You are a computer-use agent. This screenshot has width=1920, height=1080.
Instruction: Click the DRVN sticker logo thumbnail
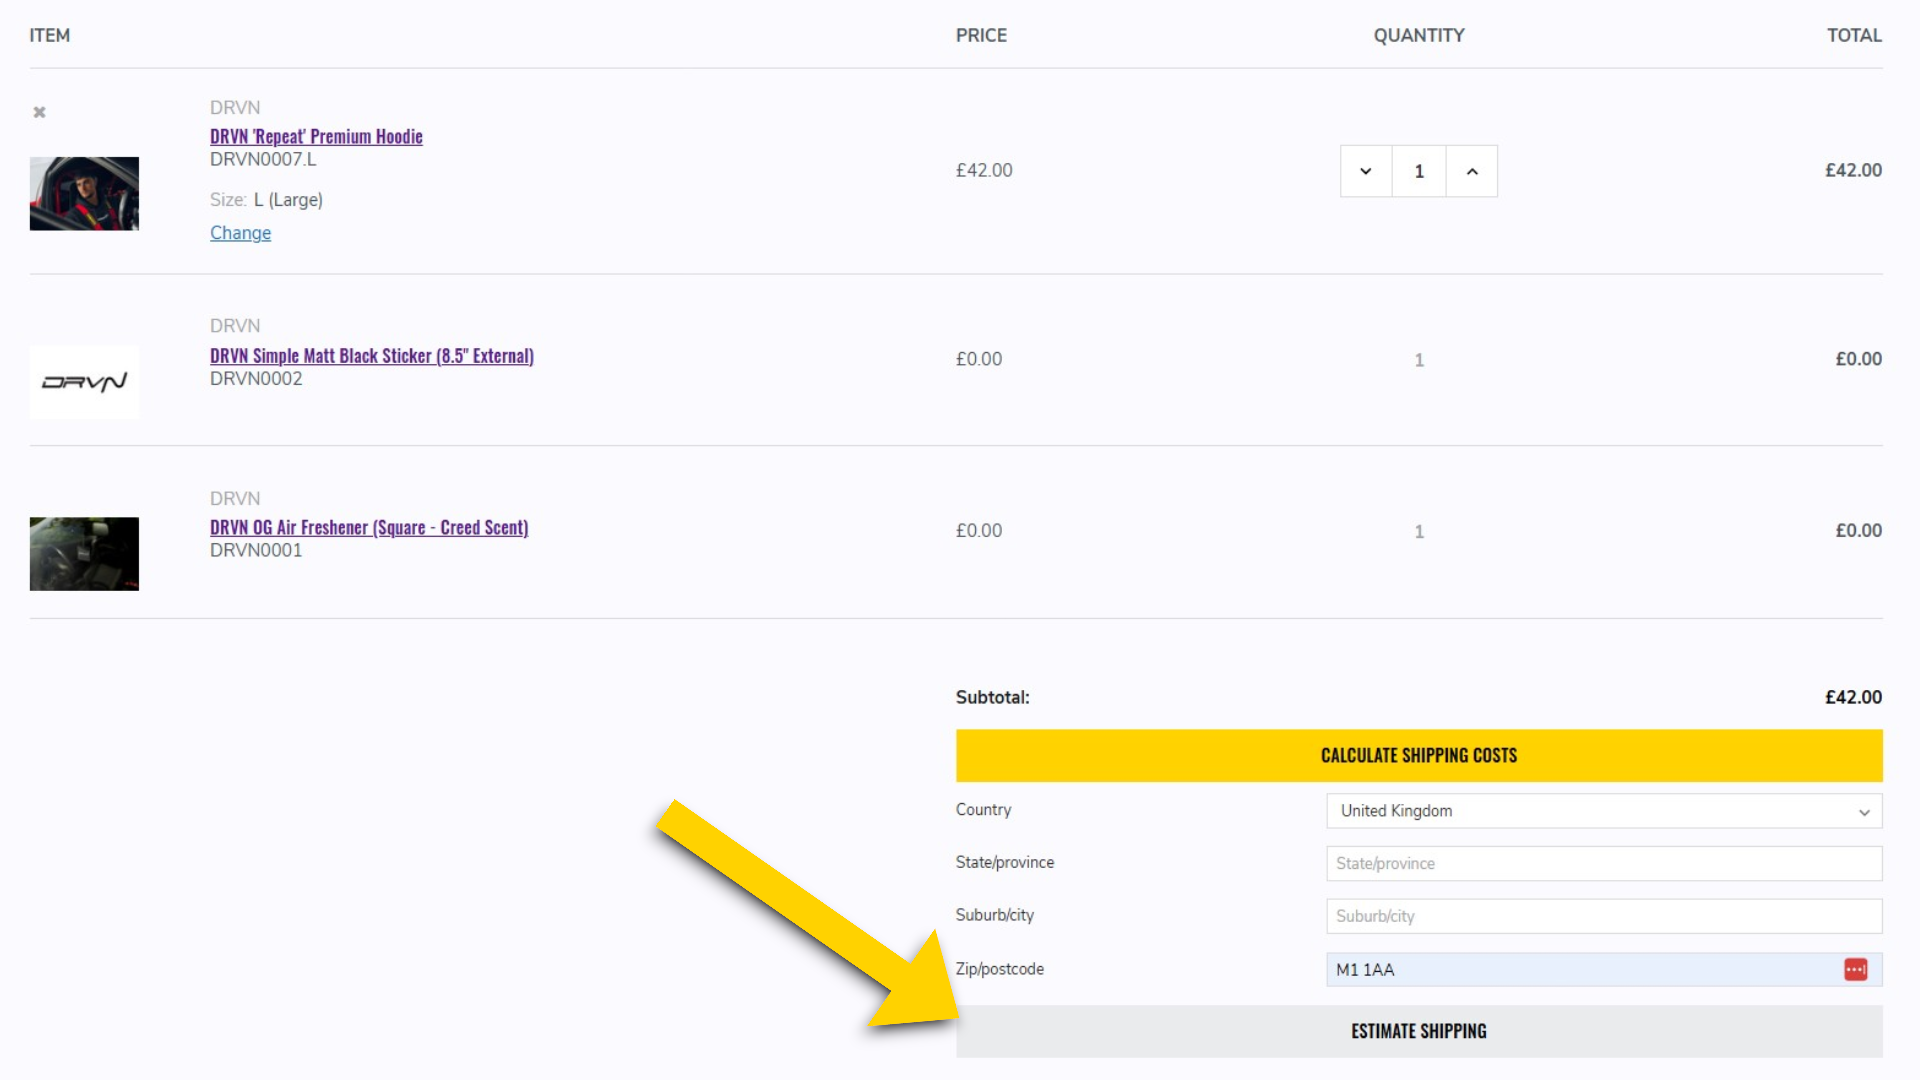84,382
